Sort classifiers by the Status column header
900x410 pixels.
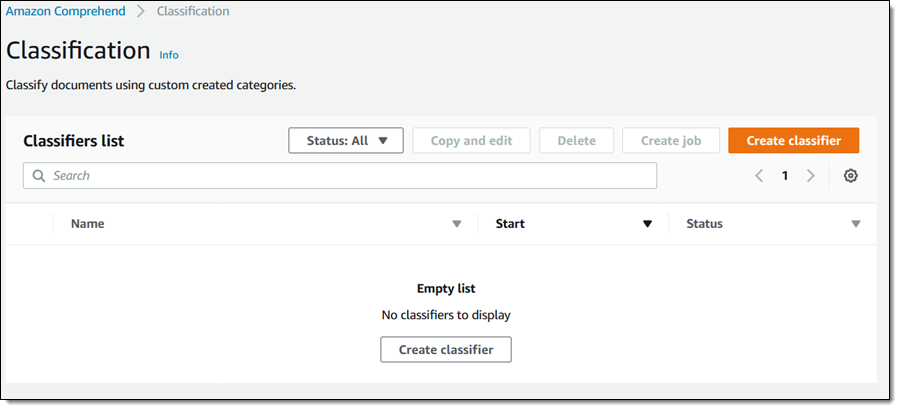click(704, 224)
